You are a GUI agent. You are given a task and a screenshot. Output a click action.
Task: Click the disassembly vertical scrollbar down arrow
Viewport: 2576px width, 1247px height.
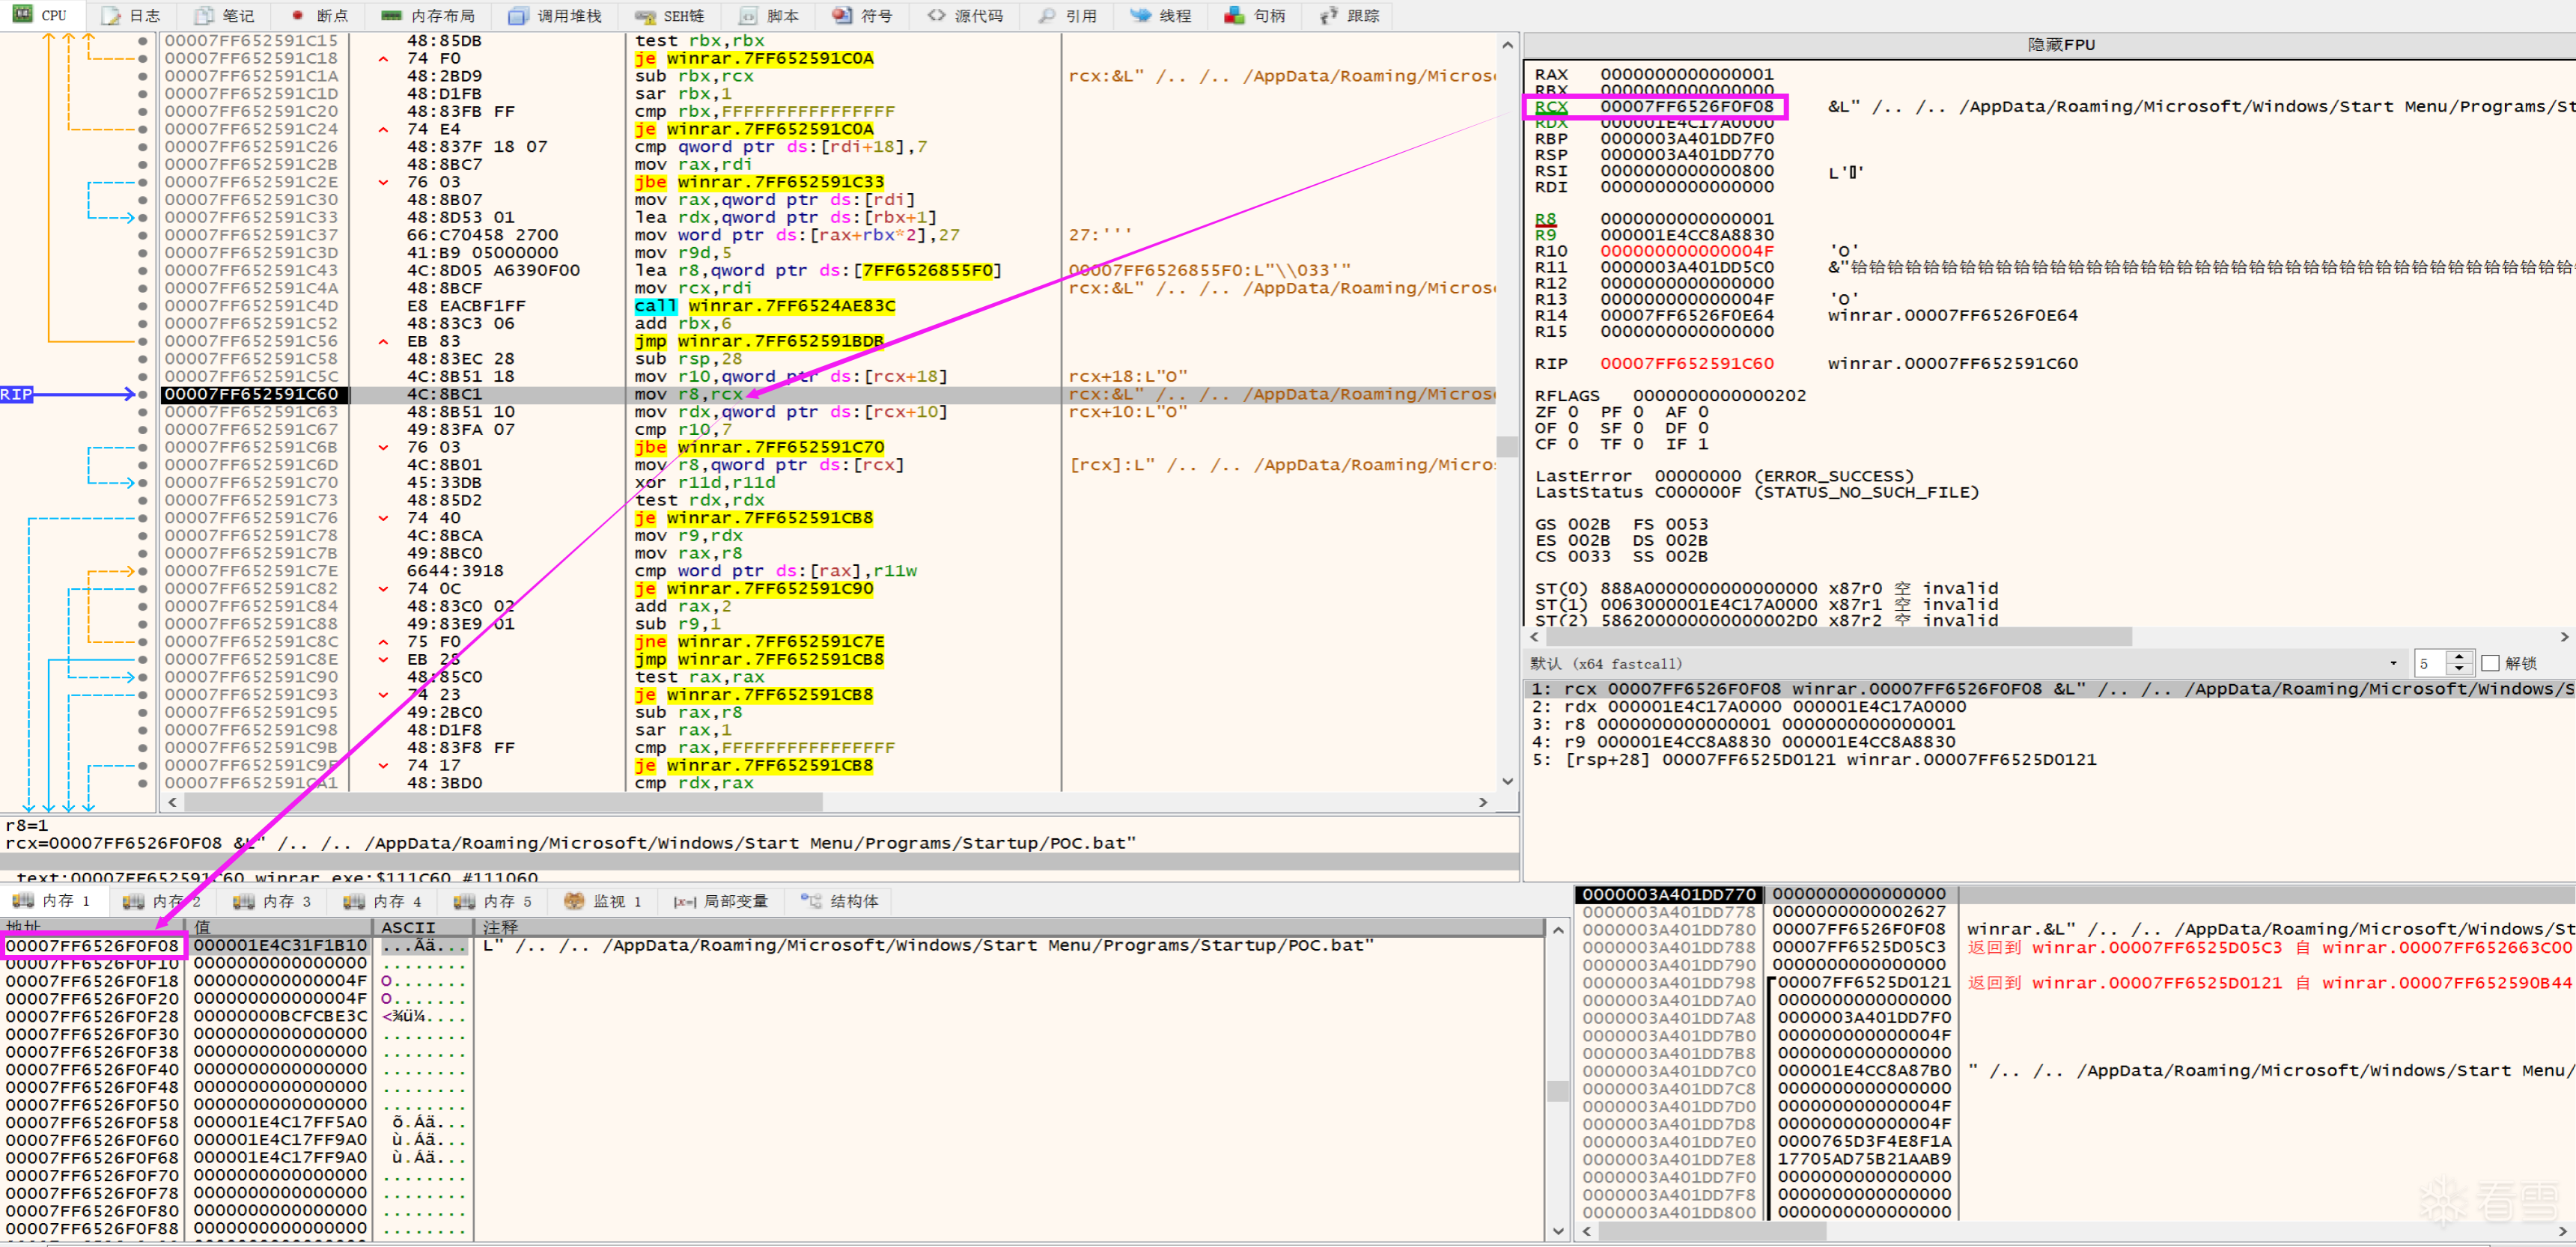pos(1507,781)
